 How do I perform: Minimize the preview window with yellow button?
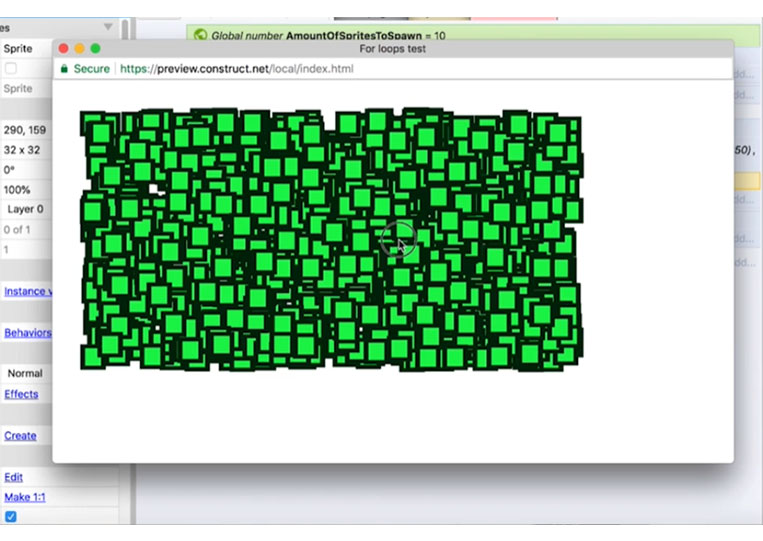pos(79,49)
